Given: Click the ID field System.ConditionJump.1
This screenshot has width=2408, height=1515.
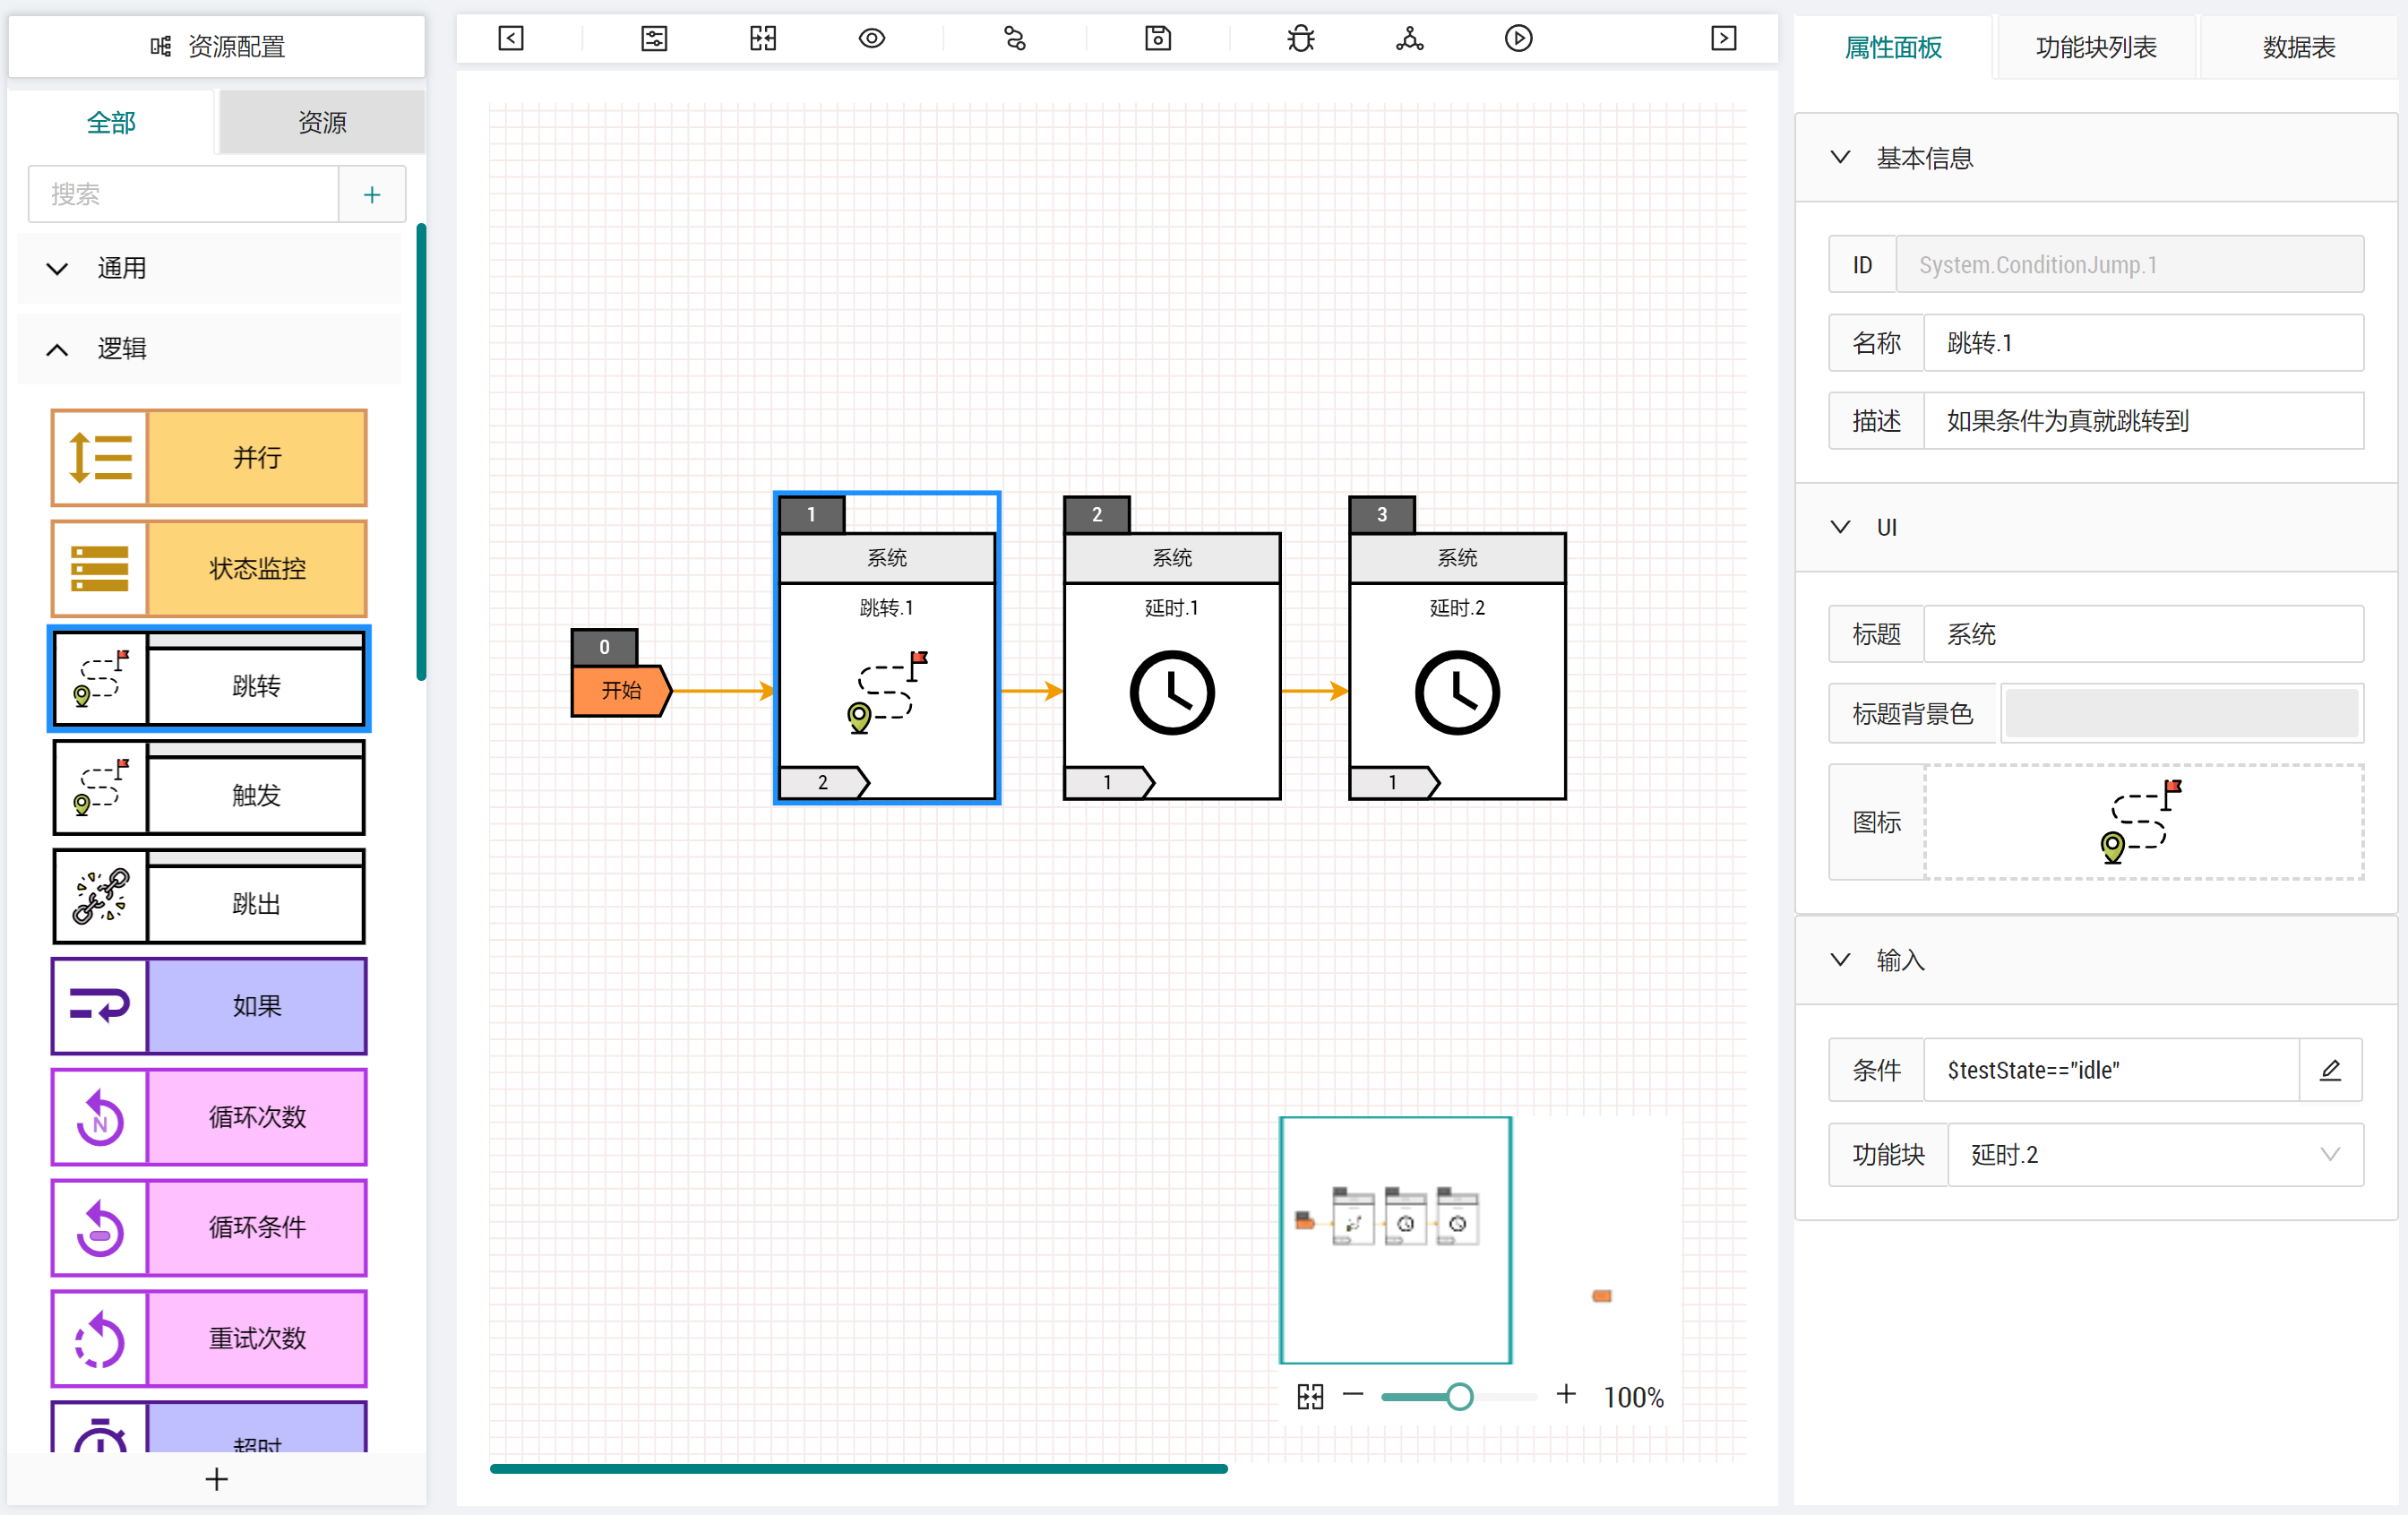Looking at the screenshot, I should point(2130,264).
